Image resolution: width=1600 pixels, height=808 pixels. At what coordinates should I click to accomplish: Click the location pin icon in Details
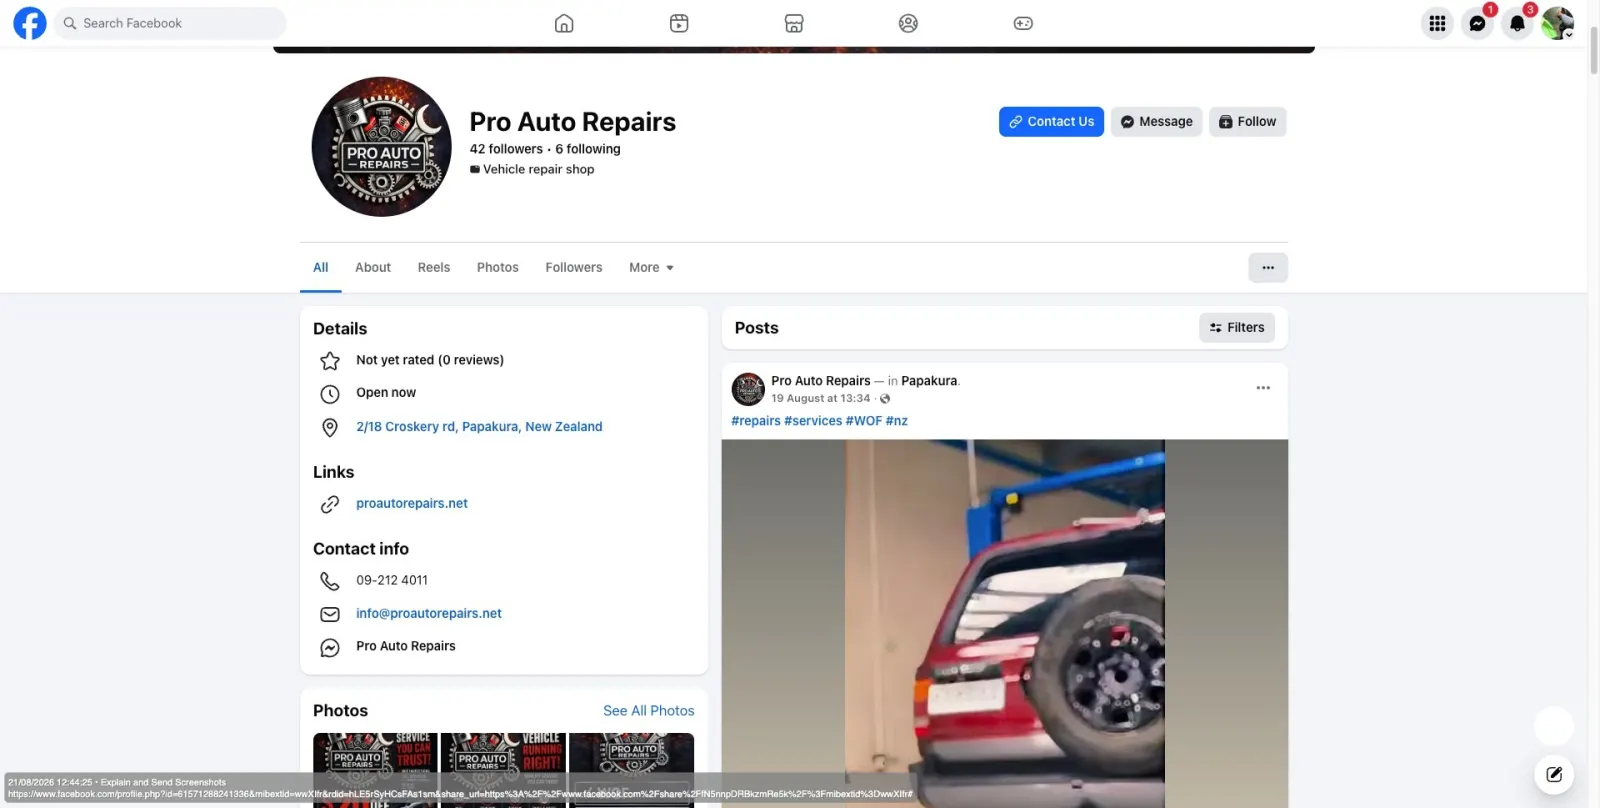[330, 428]
